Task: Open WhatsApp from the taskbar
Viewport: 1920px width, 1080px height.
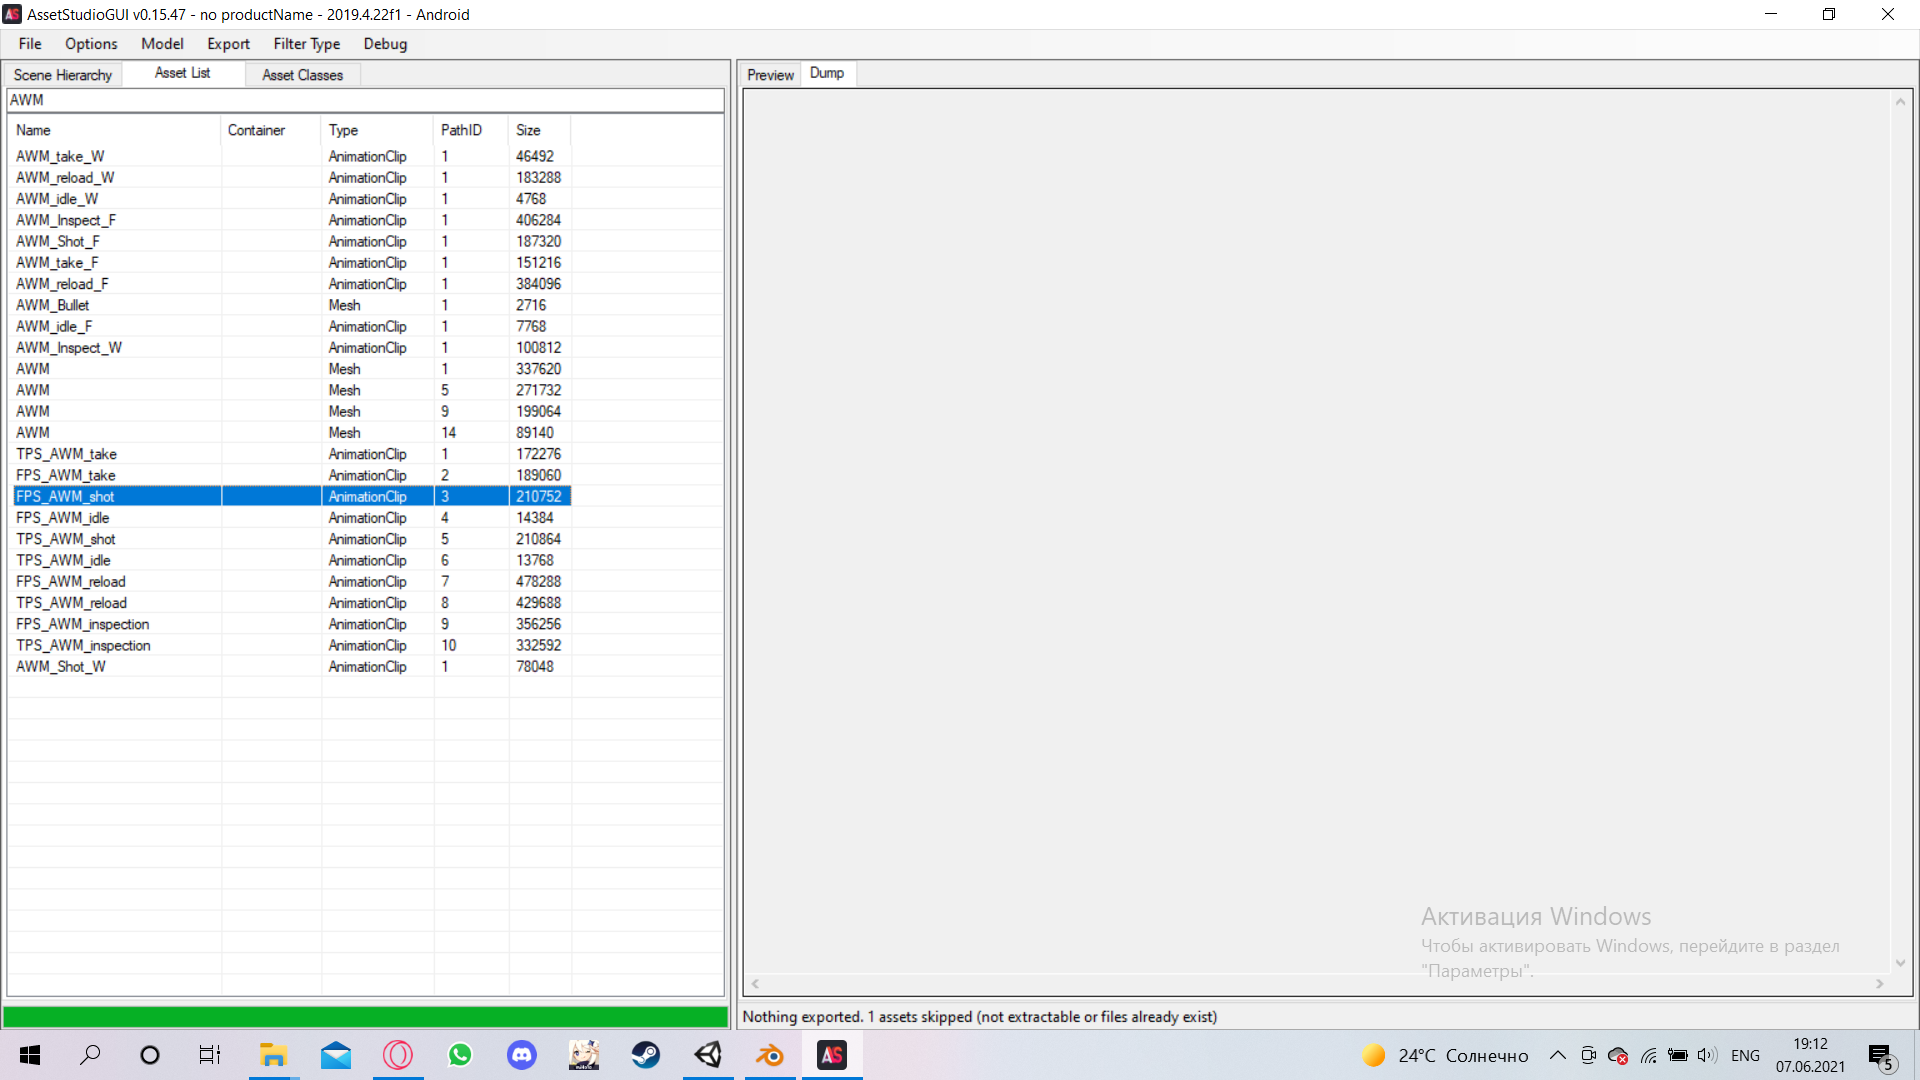Action: coord(460,1055)
